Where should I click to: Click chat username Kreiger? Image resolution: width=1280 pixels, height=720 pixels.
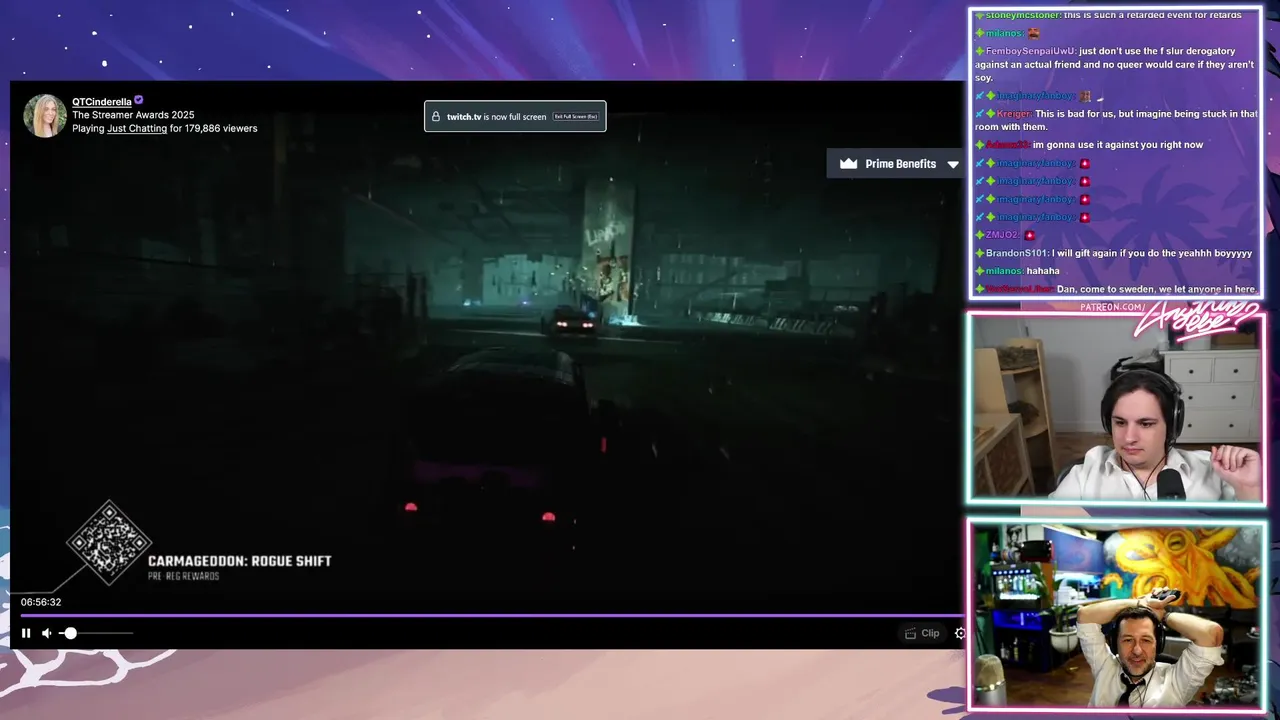point(1014,114)
